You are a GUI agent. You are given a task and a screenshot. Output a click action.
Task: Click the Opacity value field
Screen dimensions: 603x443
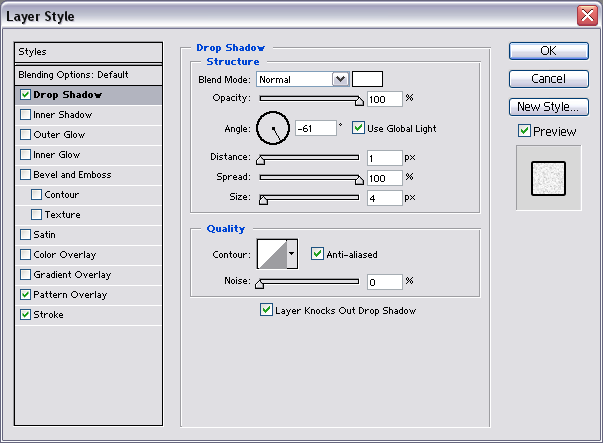coord(385,99)
